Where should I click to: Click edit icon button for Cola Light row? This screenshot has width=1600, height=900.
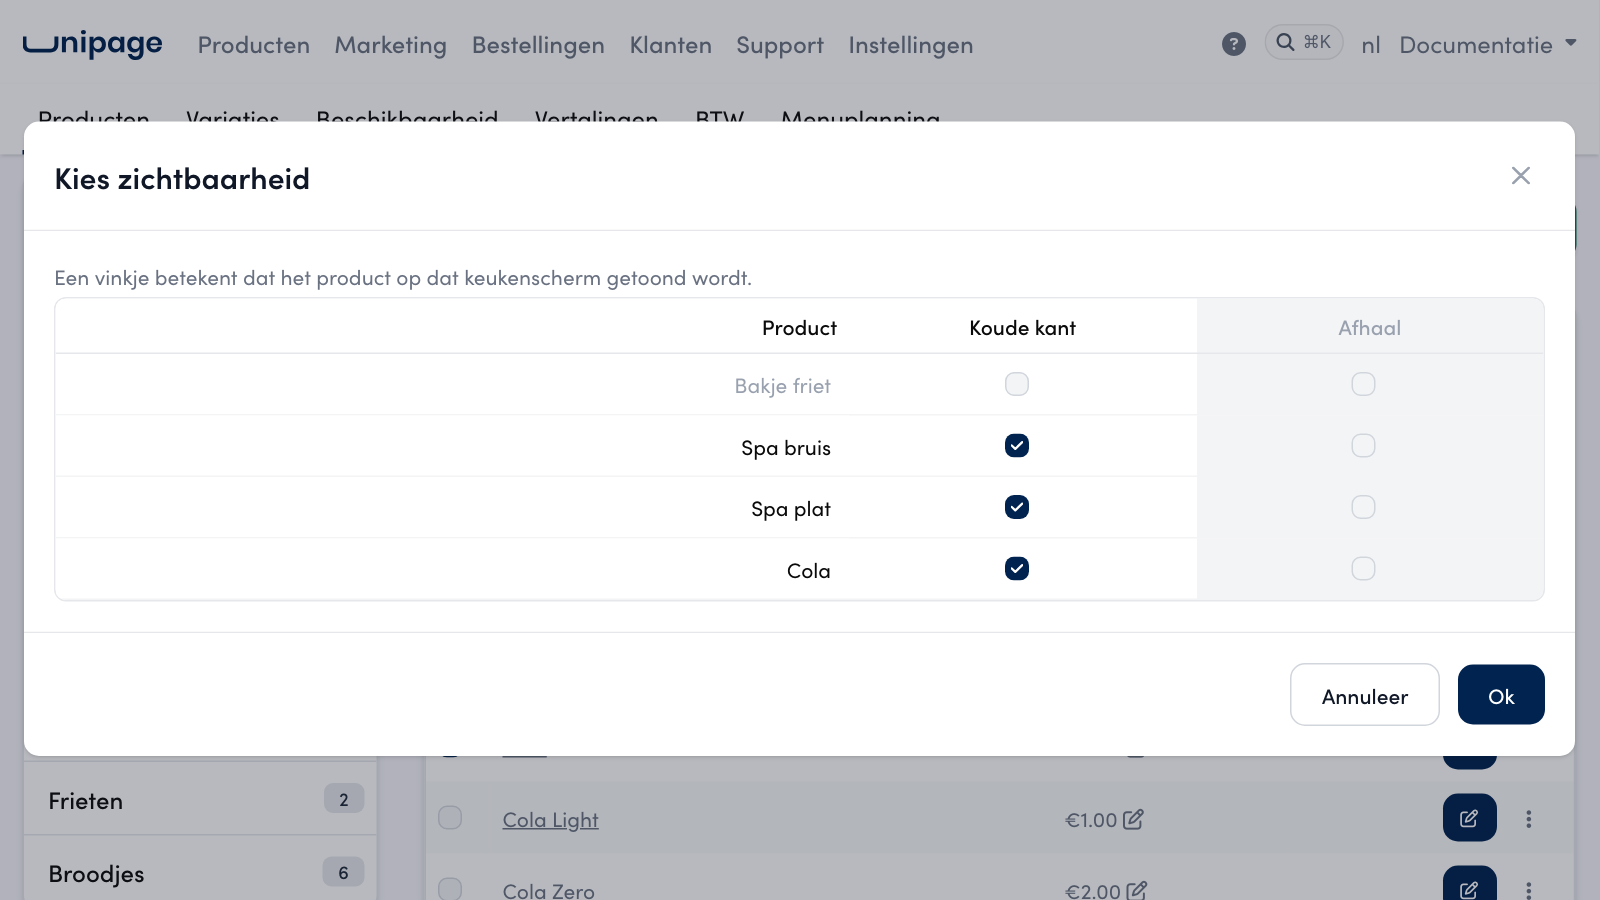[x=1470, y=819]
